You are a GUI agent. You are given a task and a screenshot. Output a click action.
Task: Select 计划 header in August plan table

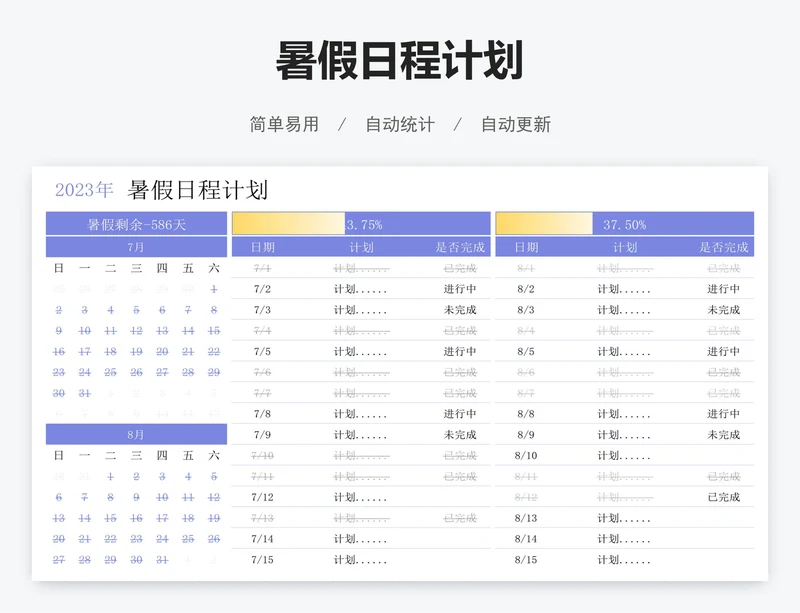[x=625, y=248]
